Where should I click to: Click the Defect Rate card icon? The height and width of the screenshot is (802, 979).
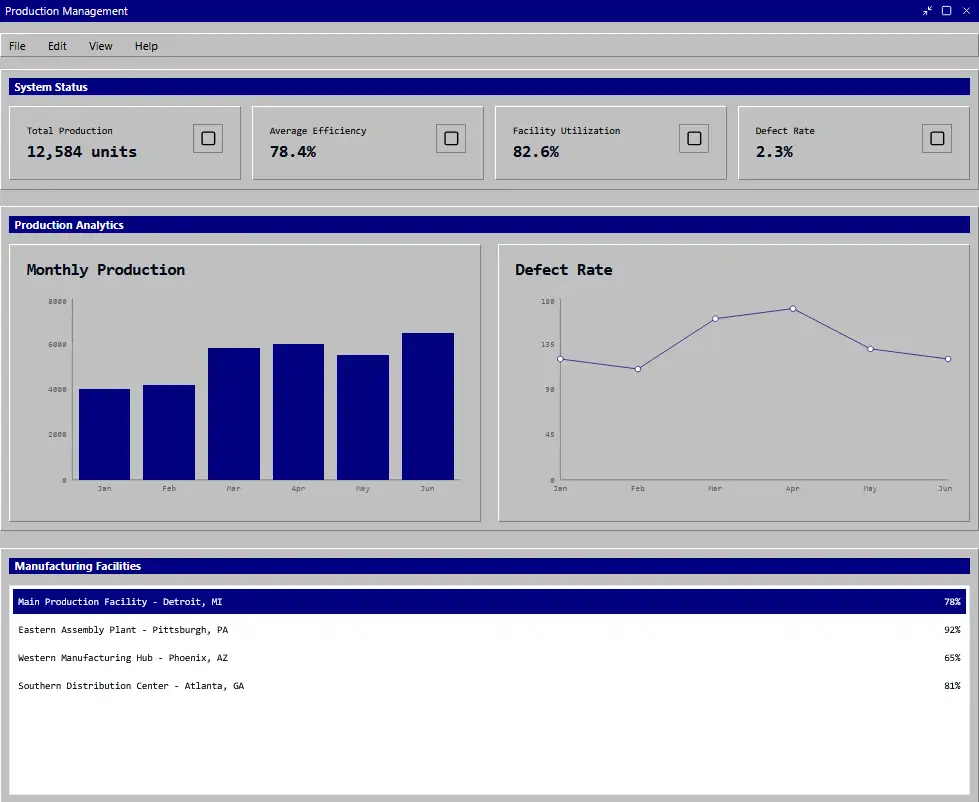point(937,139)
